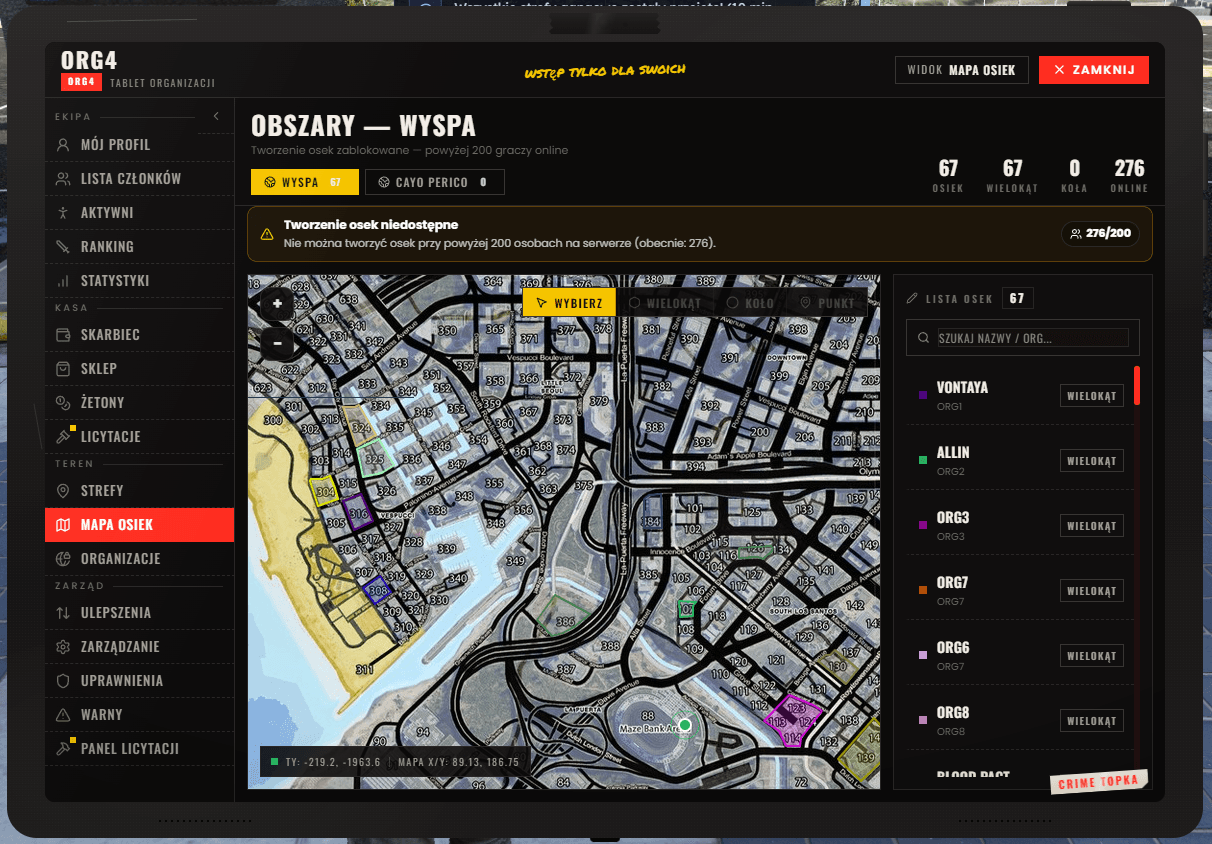Open the Skarbiec vault page
This screenshot has width=1212, height=844.
139,335
